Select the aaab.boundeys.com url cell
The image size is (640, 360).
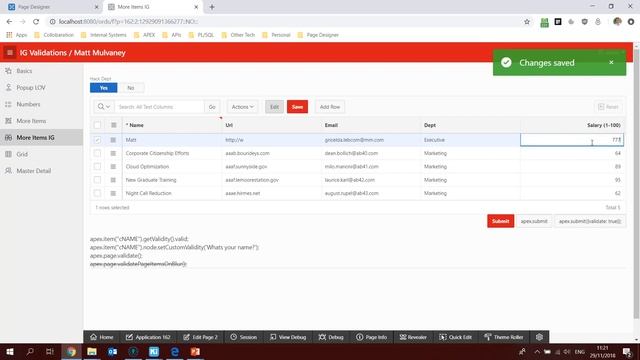(272, 153)
